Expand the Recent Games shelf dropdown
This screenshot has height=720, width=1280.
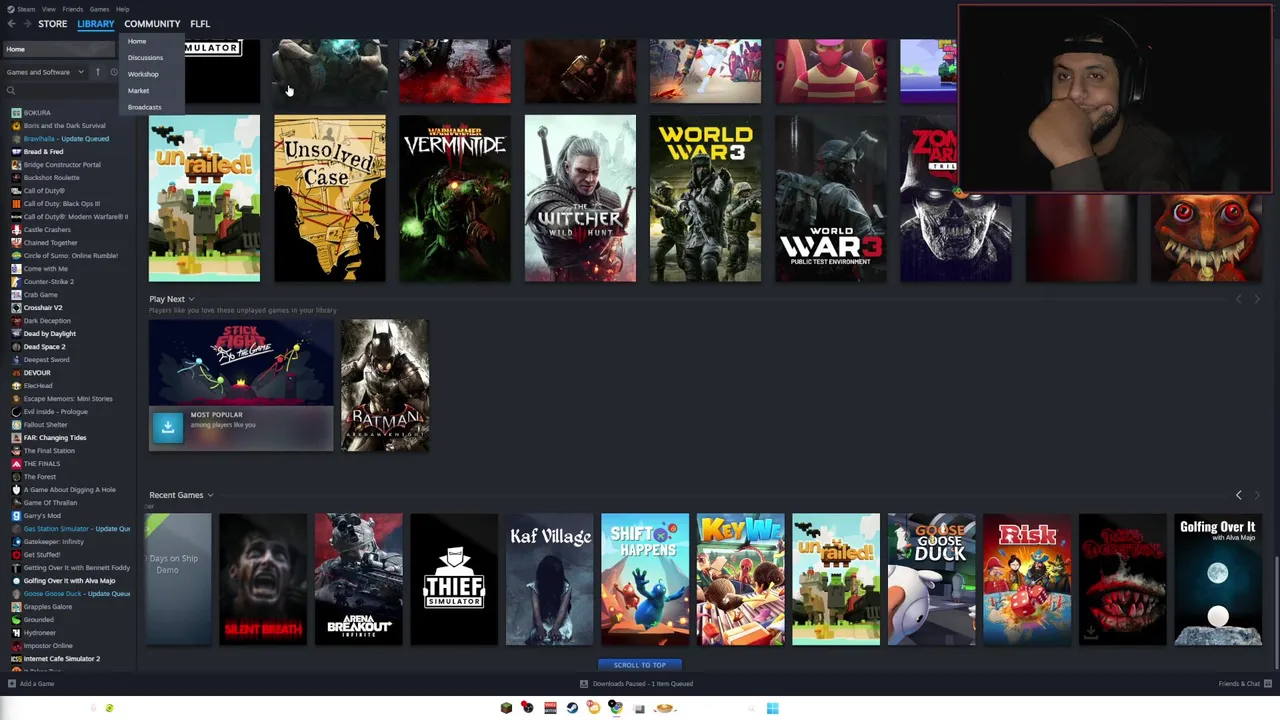click(210, 495)
